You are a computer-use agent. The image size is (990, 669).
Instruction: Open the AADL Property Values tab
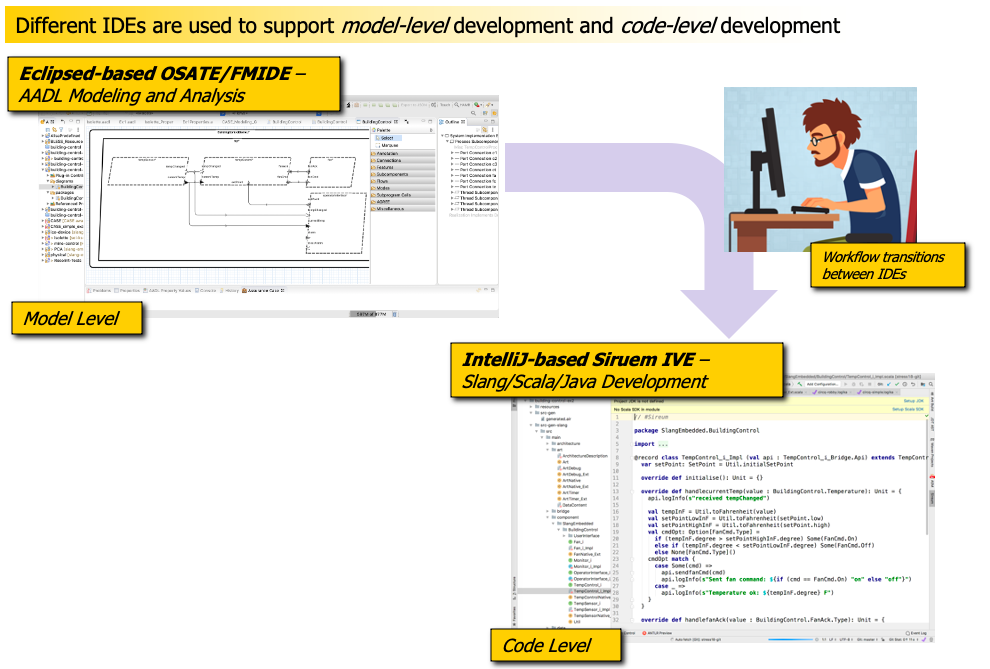[169, 290]
